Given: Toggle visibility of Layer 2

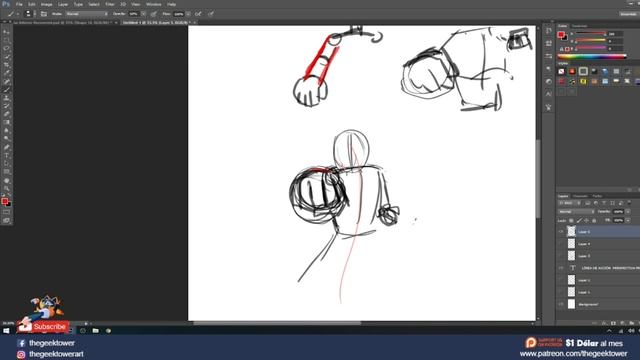Looking at the screenshot, I should point(561,280).
